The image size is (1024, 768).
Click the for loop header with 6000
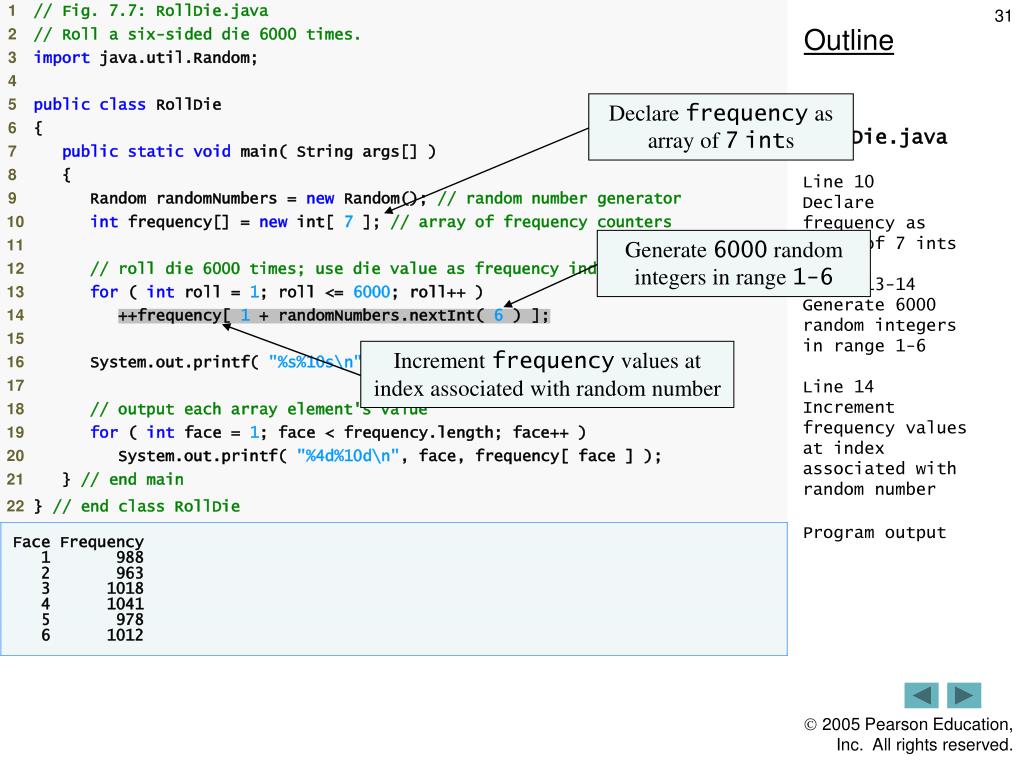[x=287, y=292]
